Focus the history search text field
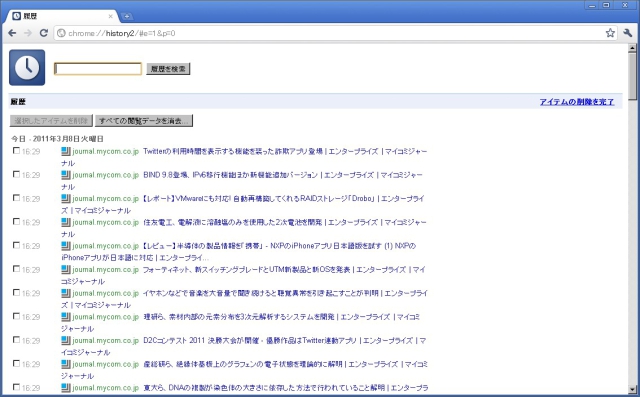640x397 pixels. (98, 69)
